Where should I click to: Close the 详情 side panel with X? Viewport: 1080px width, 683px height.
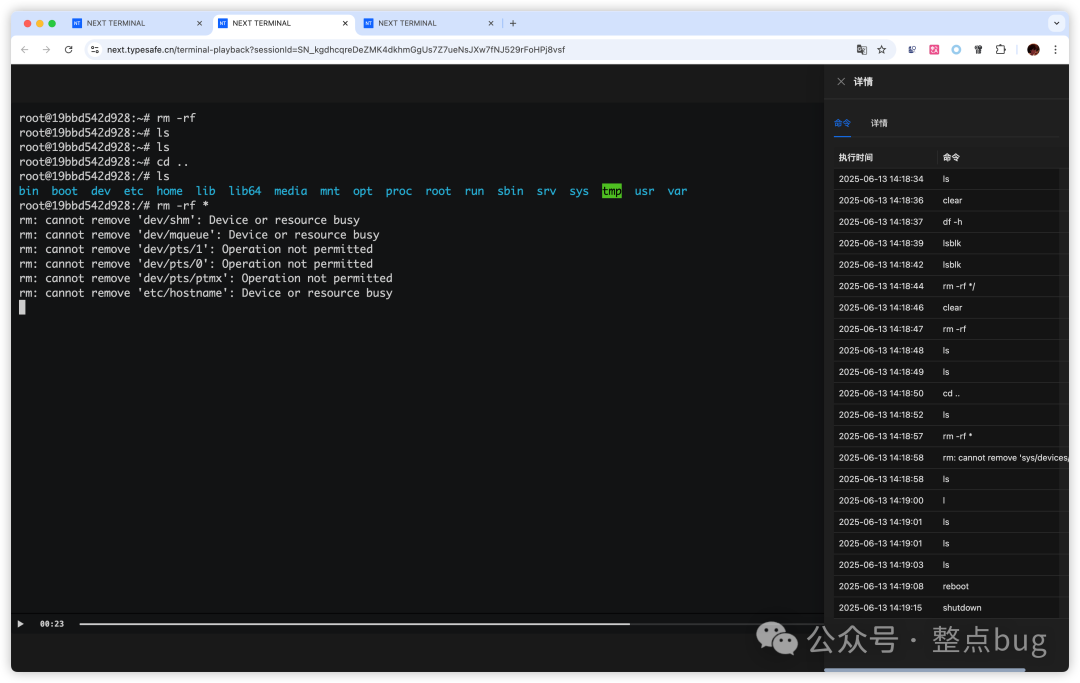click(x=841, y=82)
